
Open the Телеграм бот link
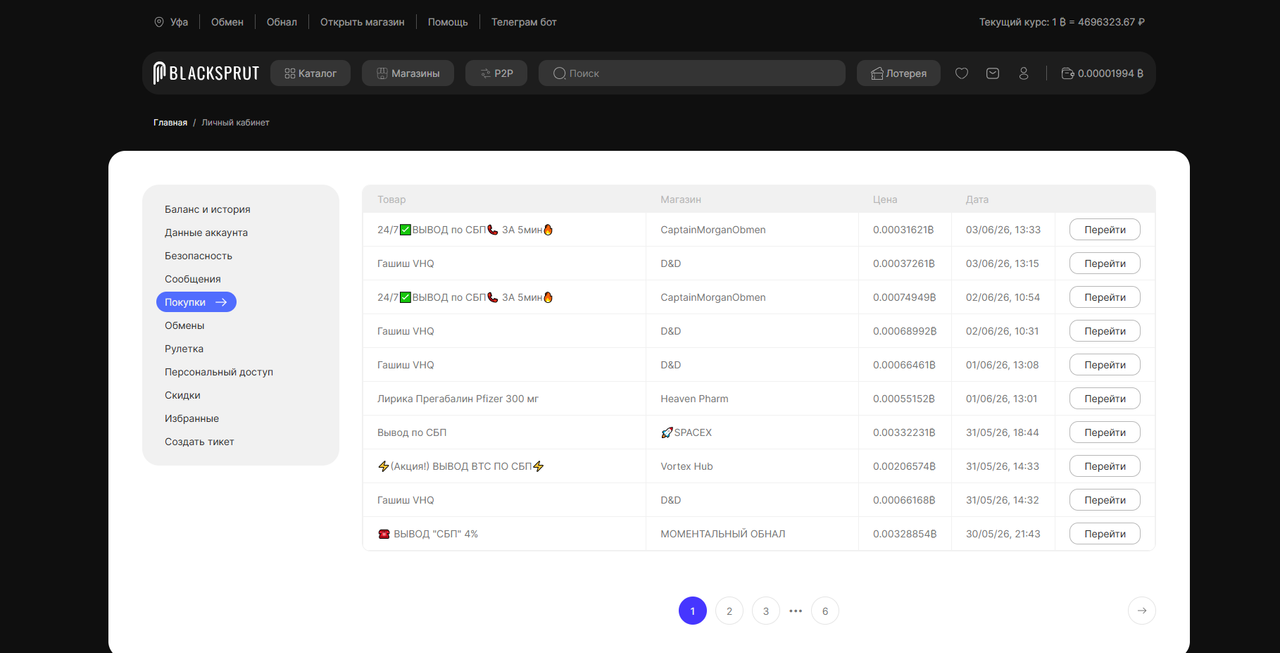click(x=524, y=22)
